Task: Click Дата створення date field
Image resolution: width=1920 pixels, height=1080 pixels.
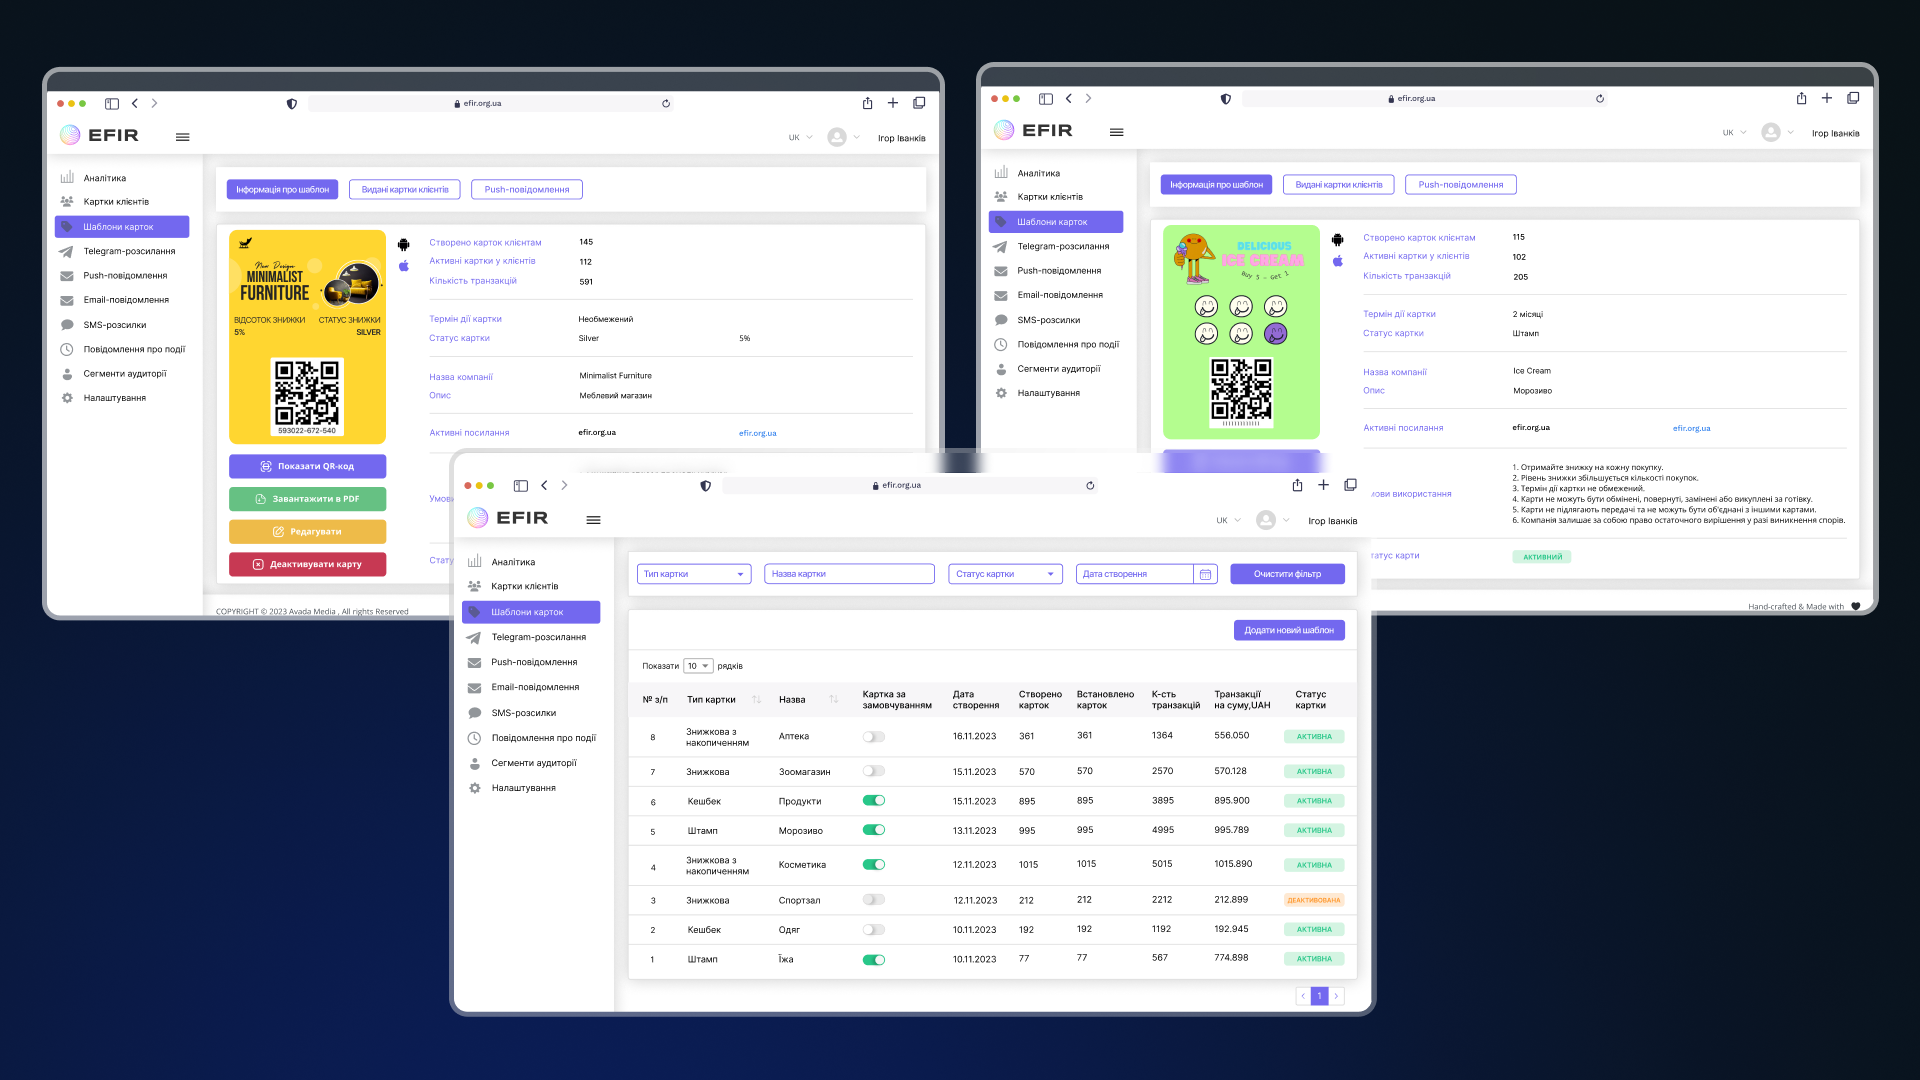Action: point(1135,574)
